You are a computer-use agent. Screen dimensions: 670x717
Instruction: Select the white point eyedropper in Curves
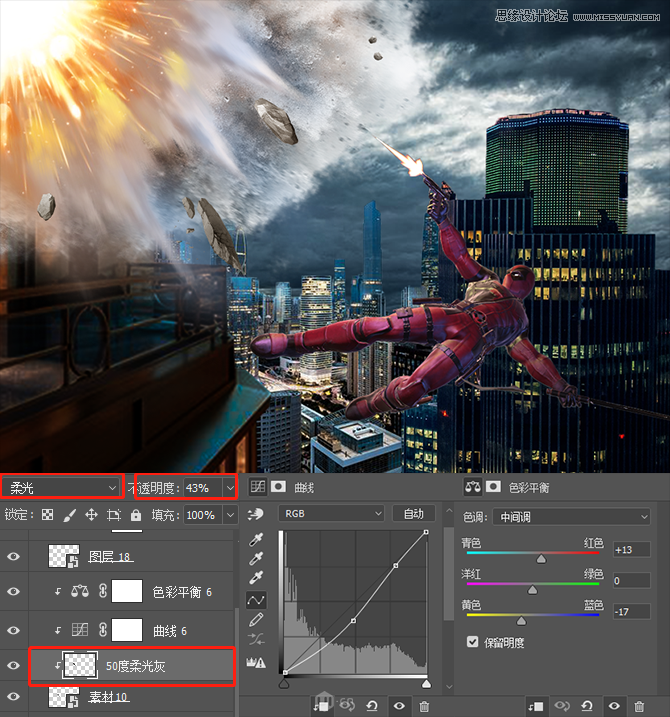[256, 578]
